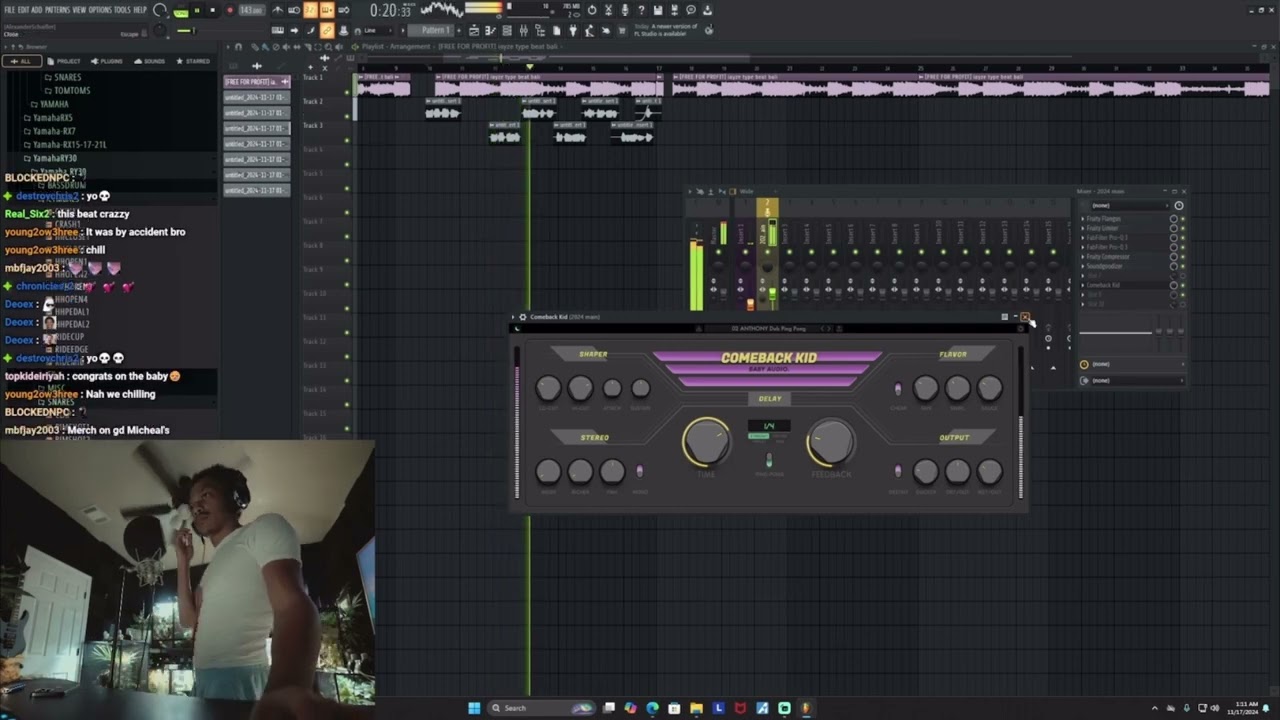The height and width of the screenshot is (720, 1280).
Task: Open Comeback Kid plugin options gear icon
Action: click(522, 317)
